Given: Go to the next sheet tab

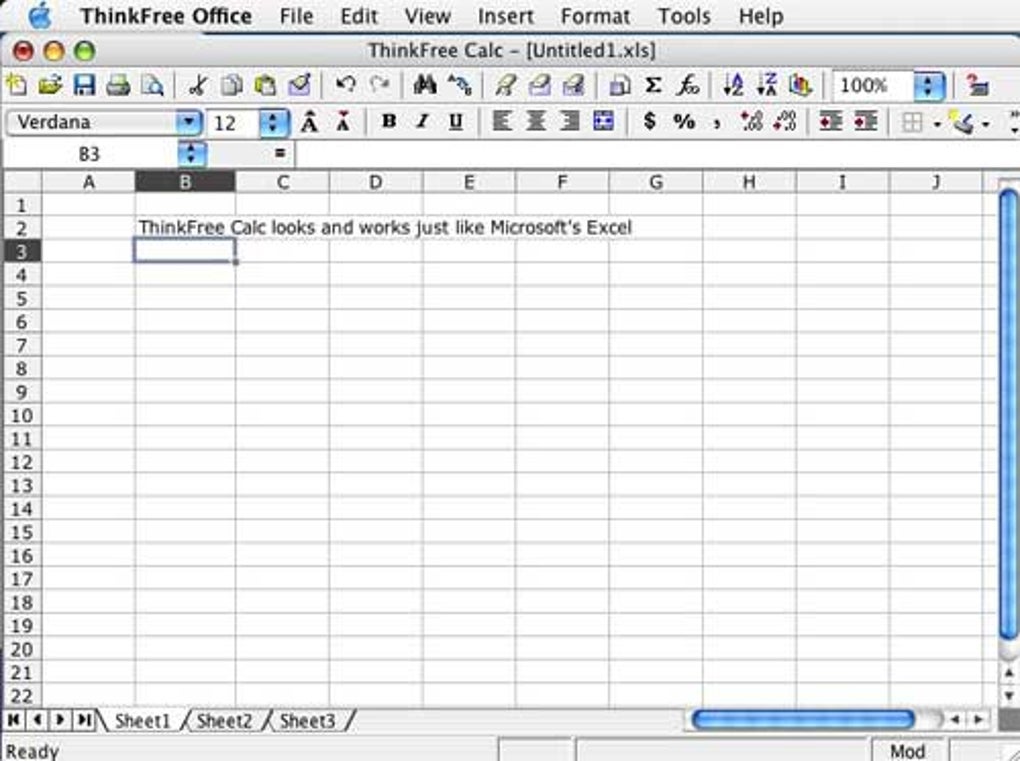Looking at the screenshot, I should (60, 719).
